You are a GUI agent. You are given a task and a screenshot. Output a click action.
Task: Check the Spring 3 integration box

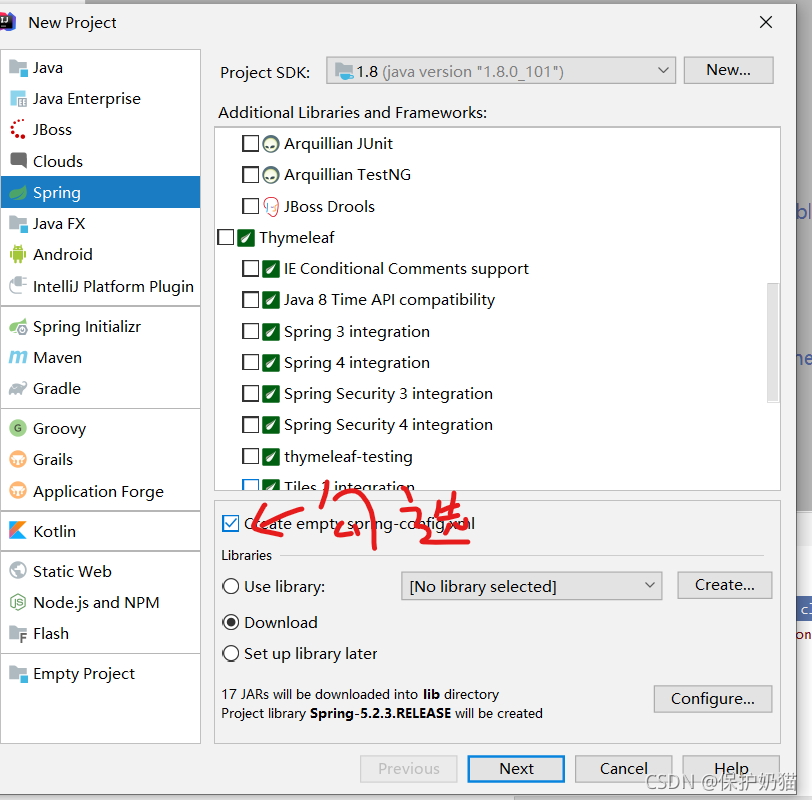[251, 331]
